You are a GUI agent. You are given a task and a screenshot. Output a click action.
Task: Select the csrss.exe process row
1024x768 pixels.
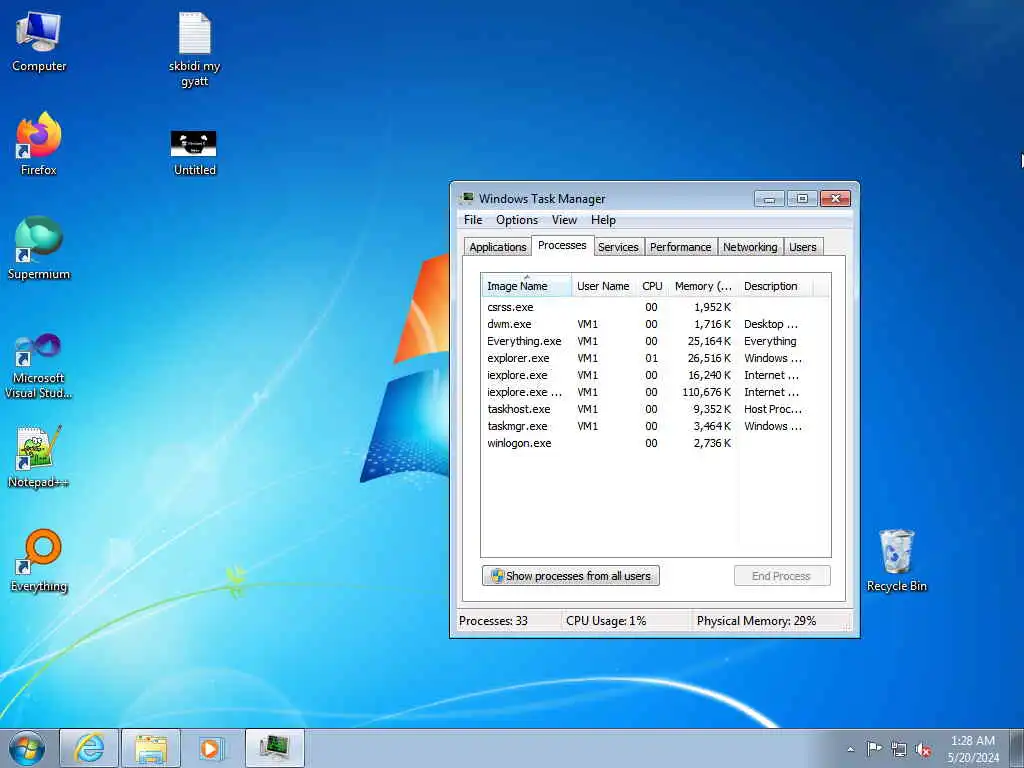656,307
